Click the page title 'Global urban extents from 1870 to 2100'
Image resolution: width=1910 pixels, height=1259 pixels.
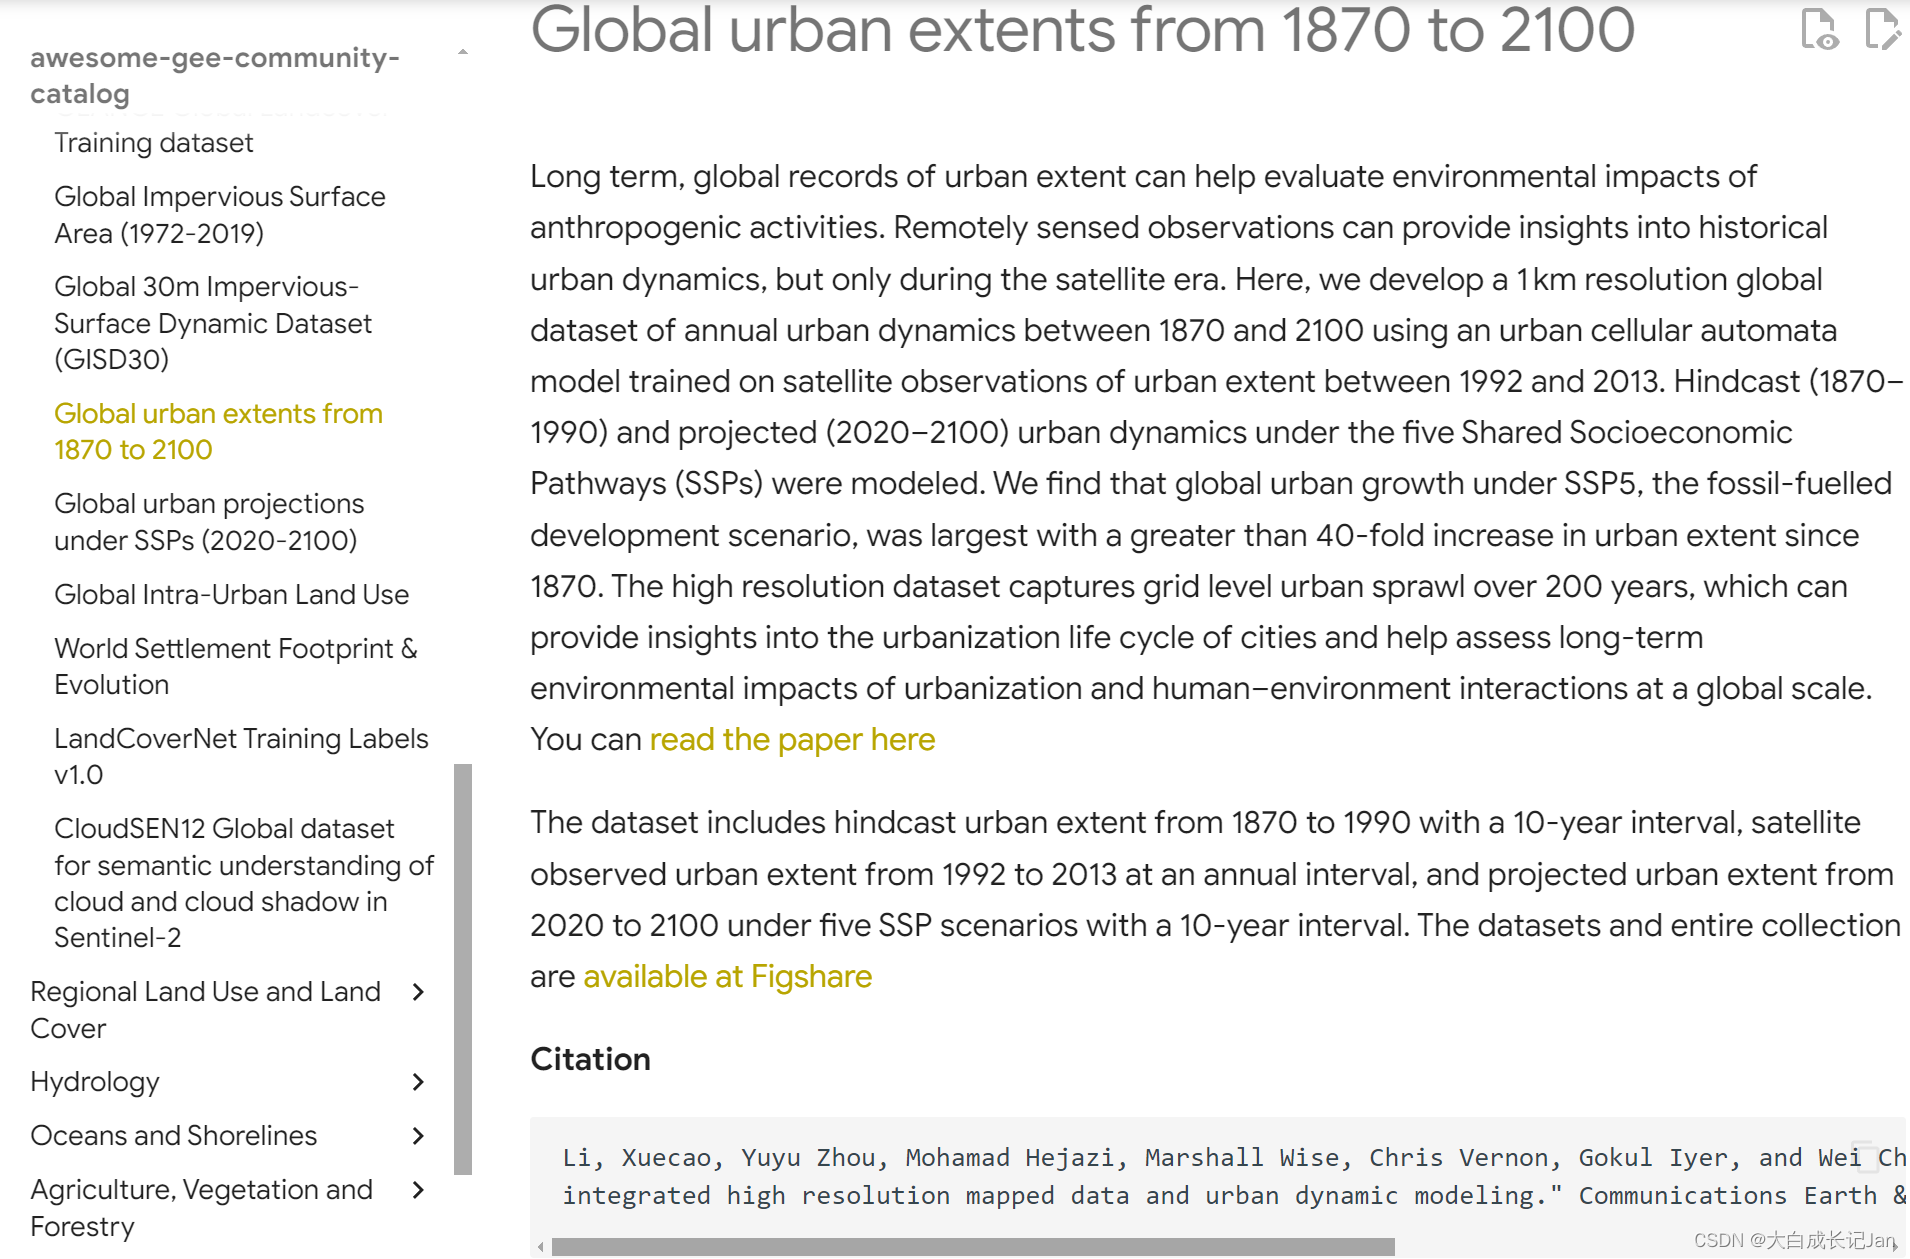pyautogui.click(x=1082, y=30)
